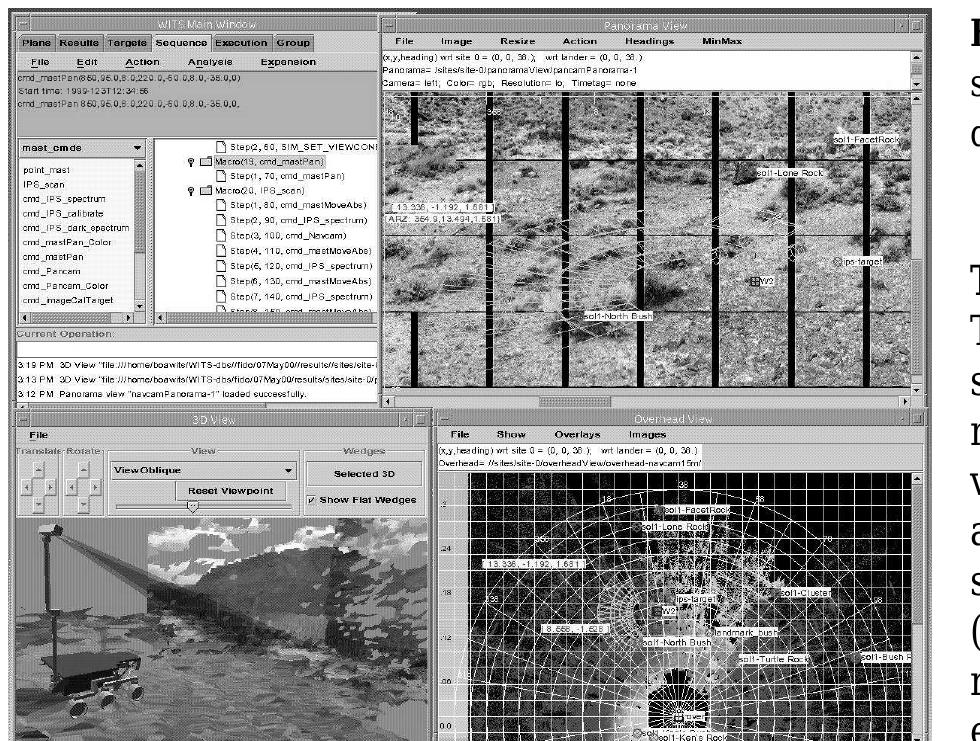Open Edit menu in WITS Main Window
Viewport: 980px width, 741px height.
pyautogui.click(x=87, y=62)
